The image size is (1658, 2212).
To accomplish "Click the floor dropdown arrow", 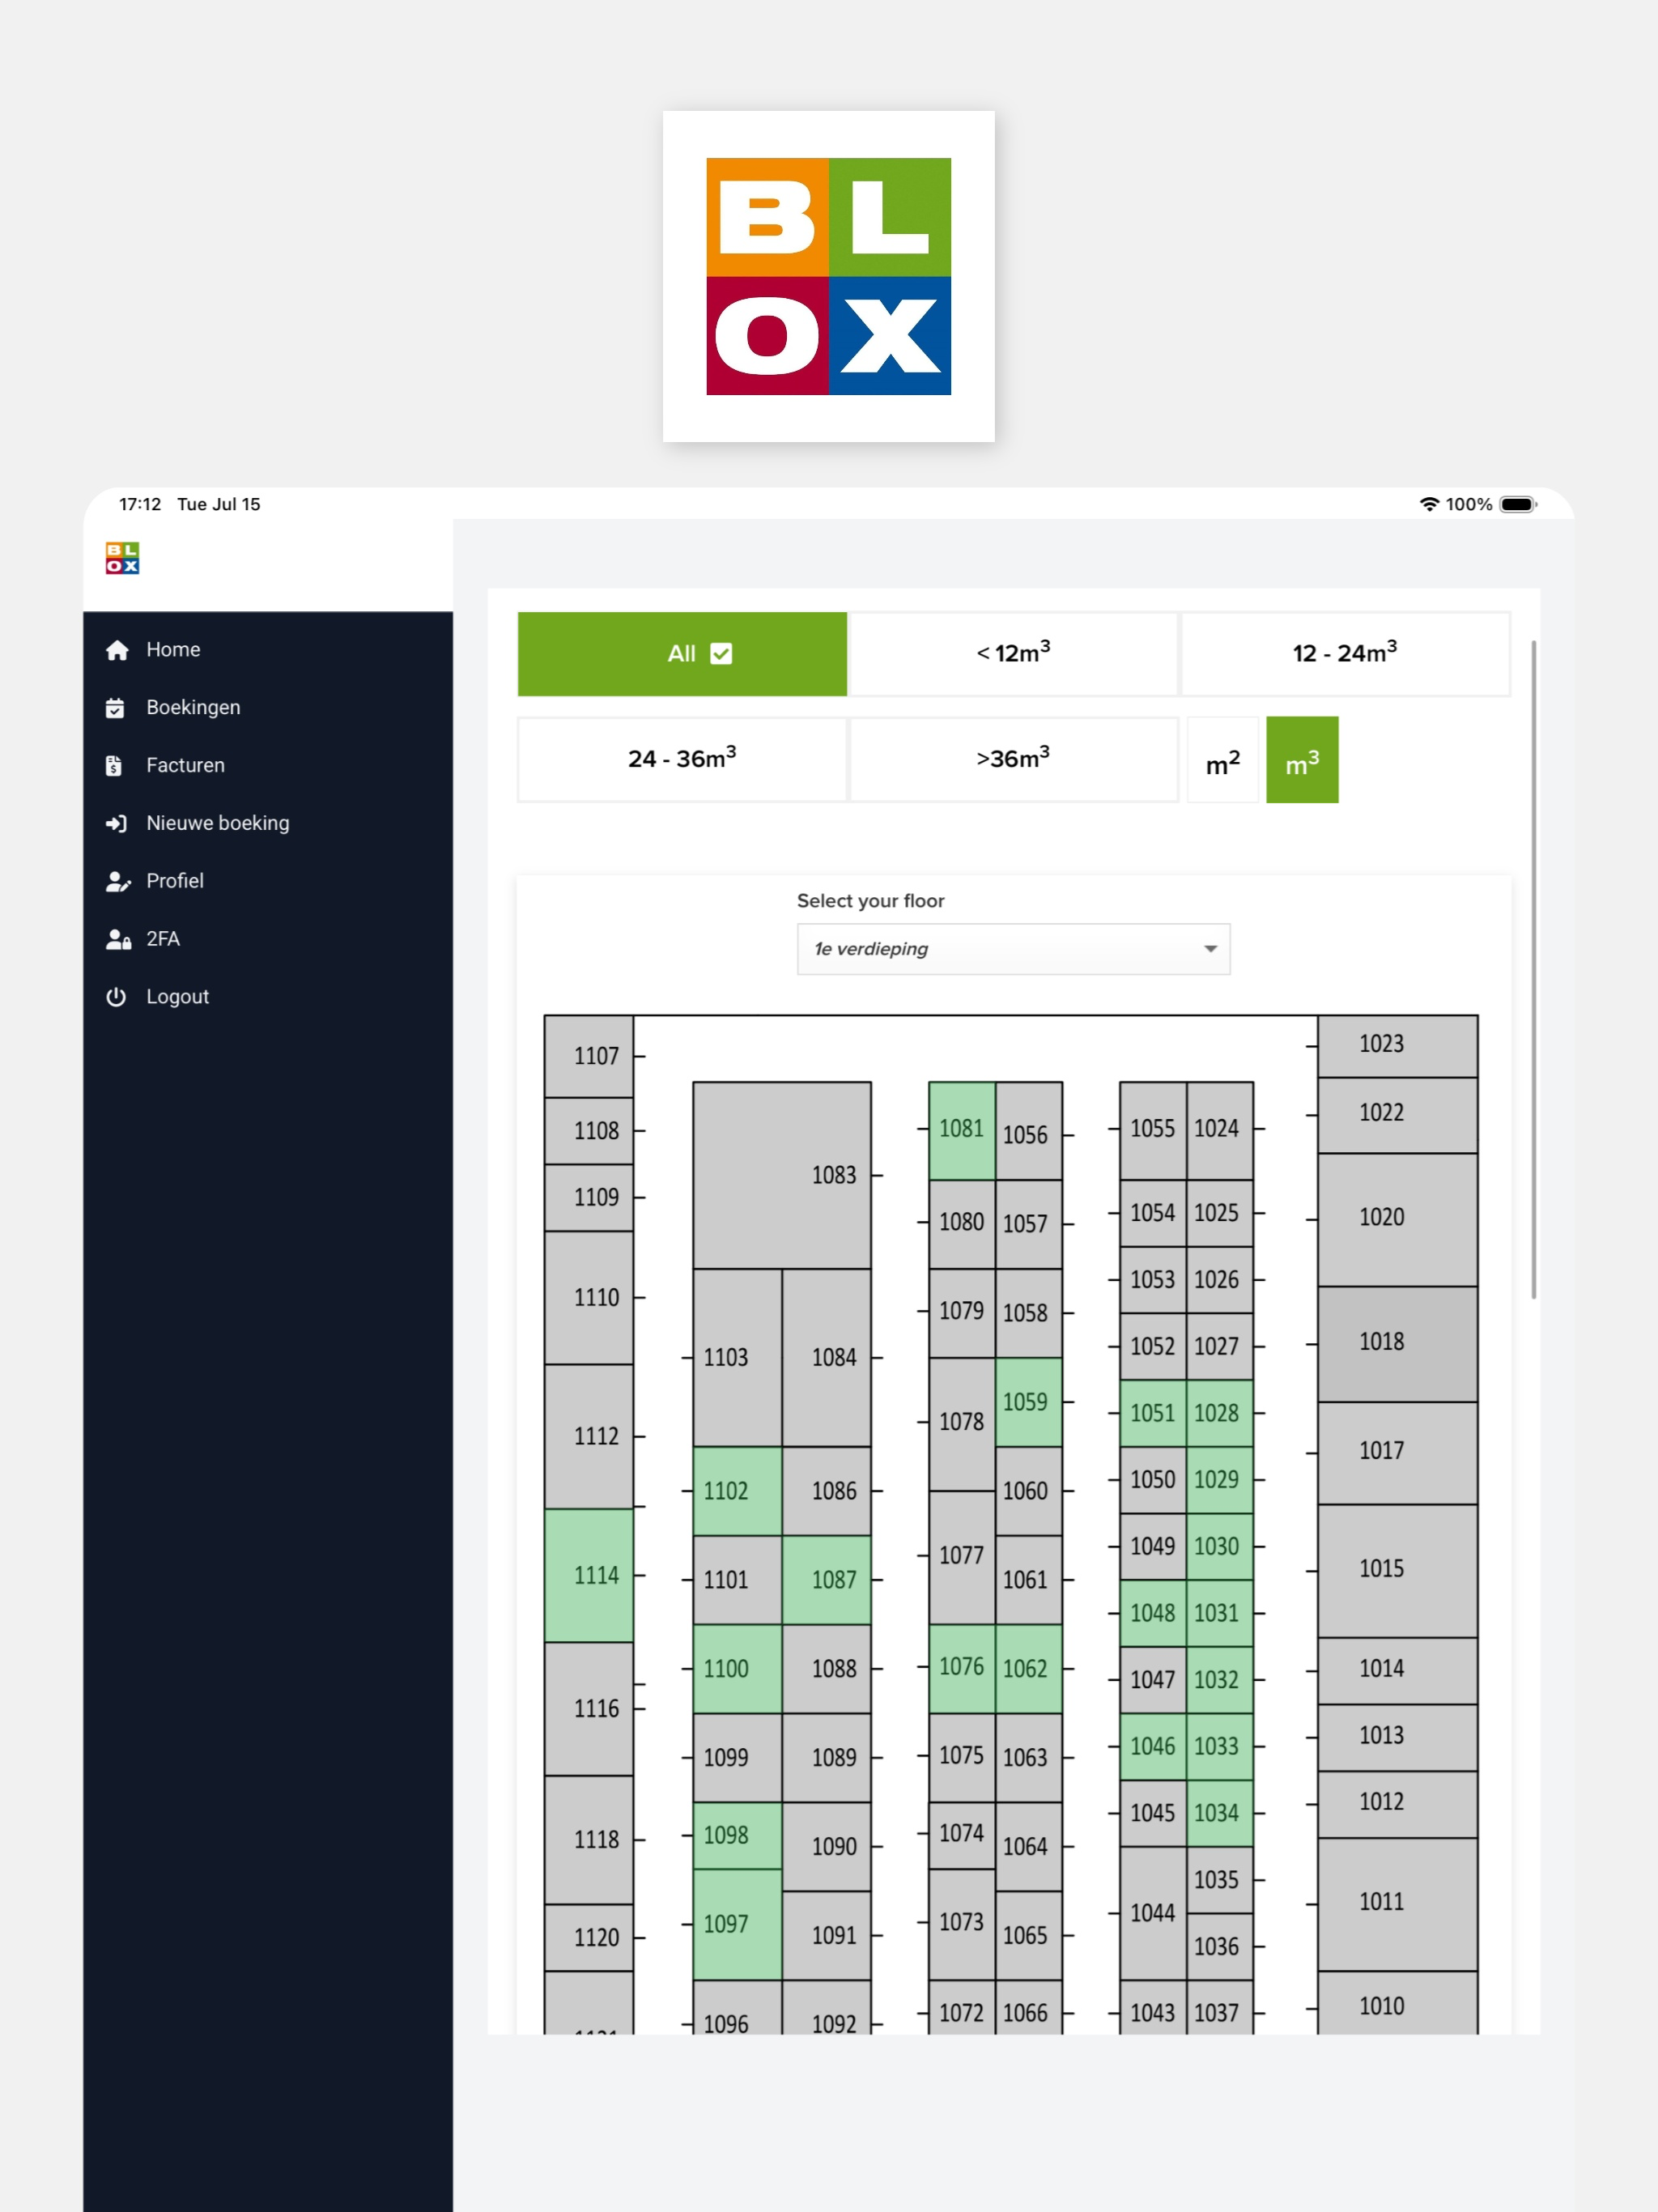I will coord(1210,949).
